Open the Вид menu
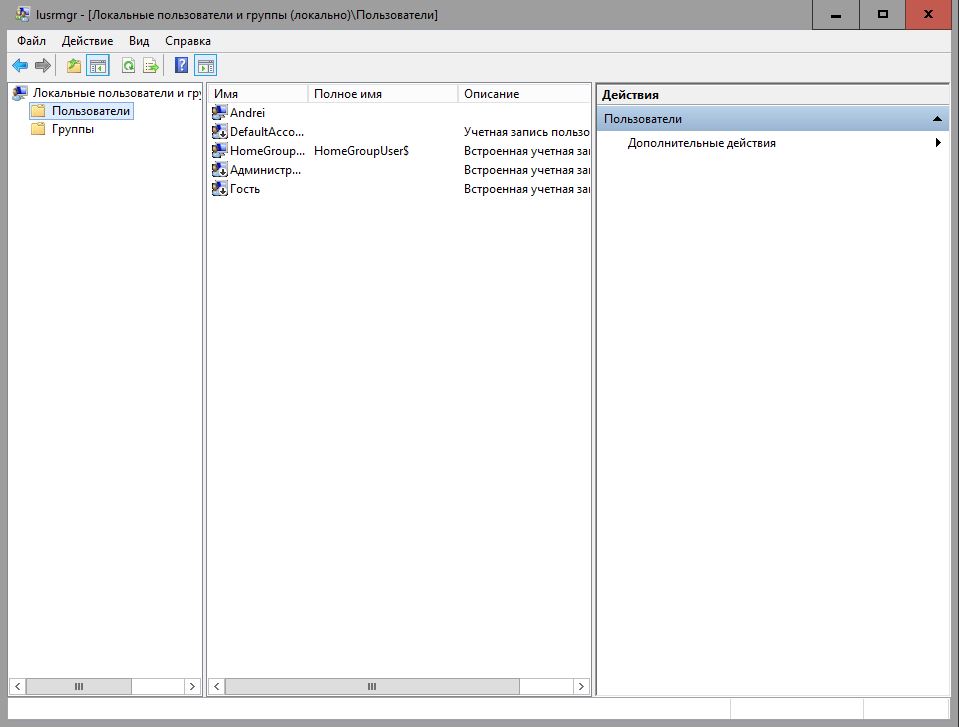This screenshot has width=959, height=727. [139, 41]
